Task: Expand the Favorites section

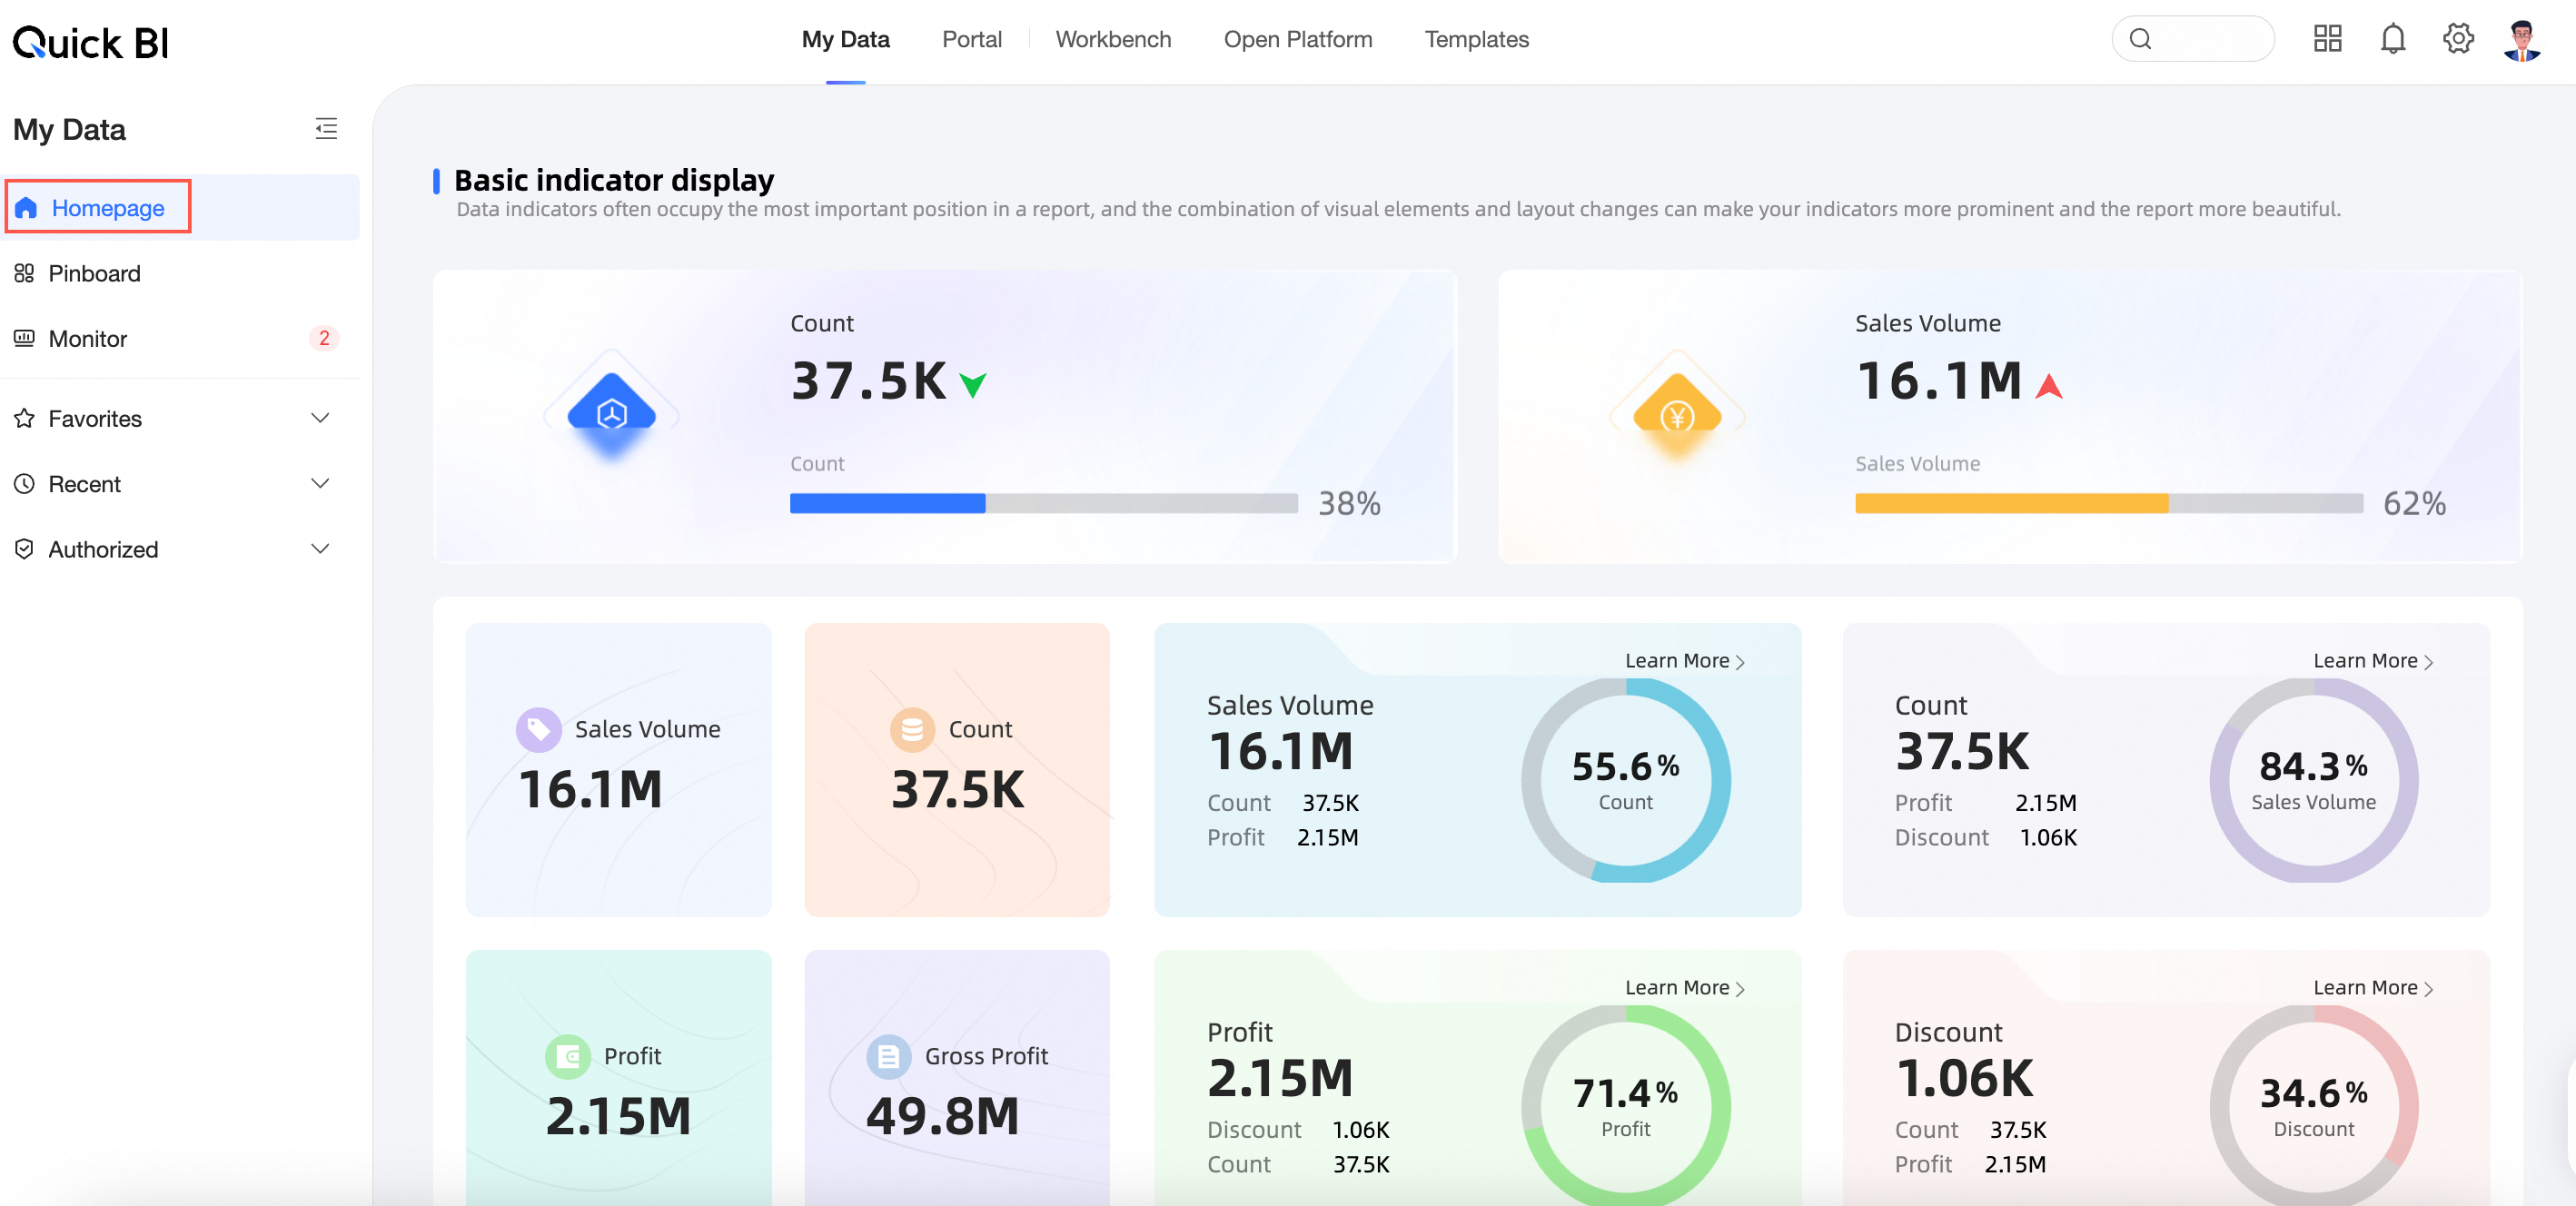Action: [x=320, y=418]
